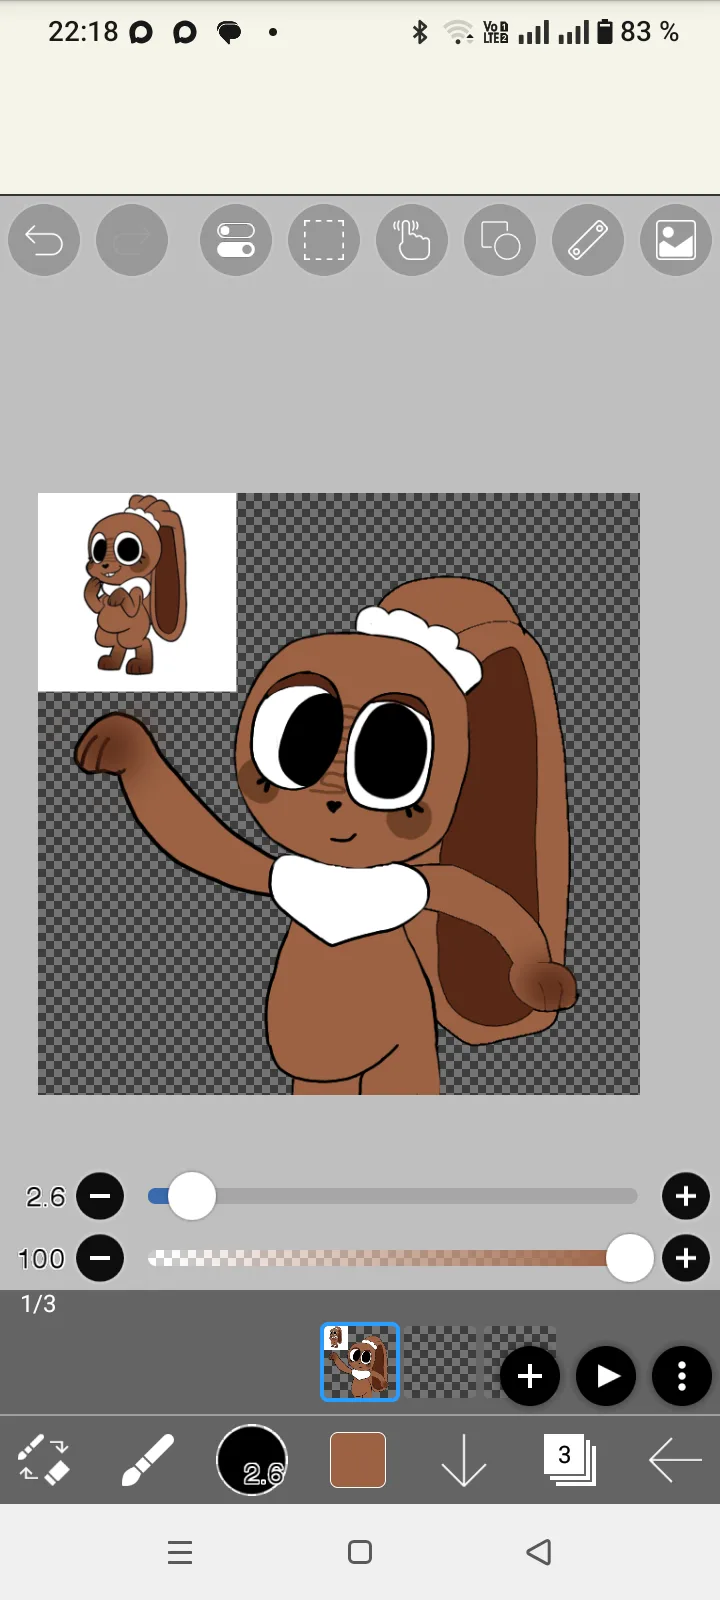Increase opacity with plus button

686,1258
